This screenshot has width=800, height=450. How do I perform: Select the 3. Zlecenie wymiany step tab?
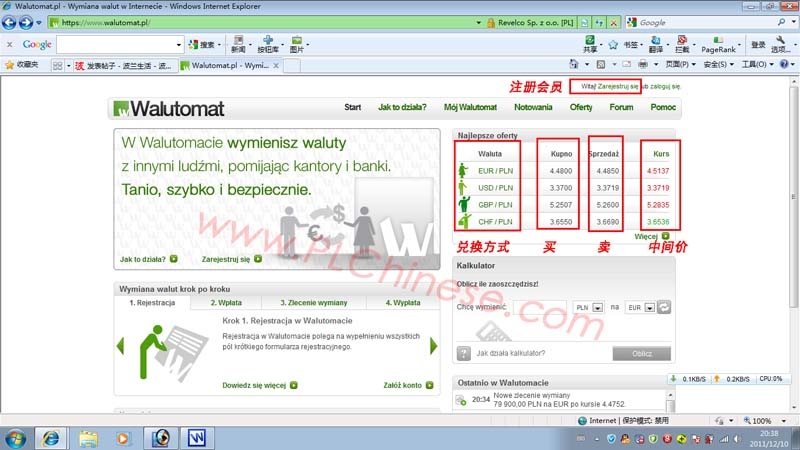[x=314, y=303]
